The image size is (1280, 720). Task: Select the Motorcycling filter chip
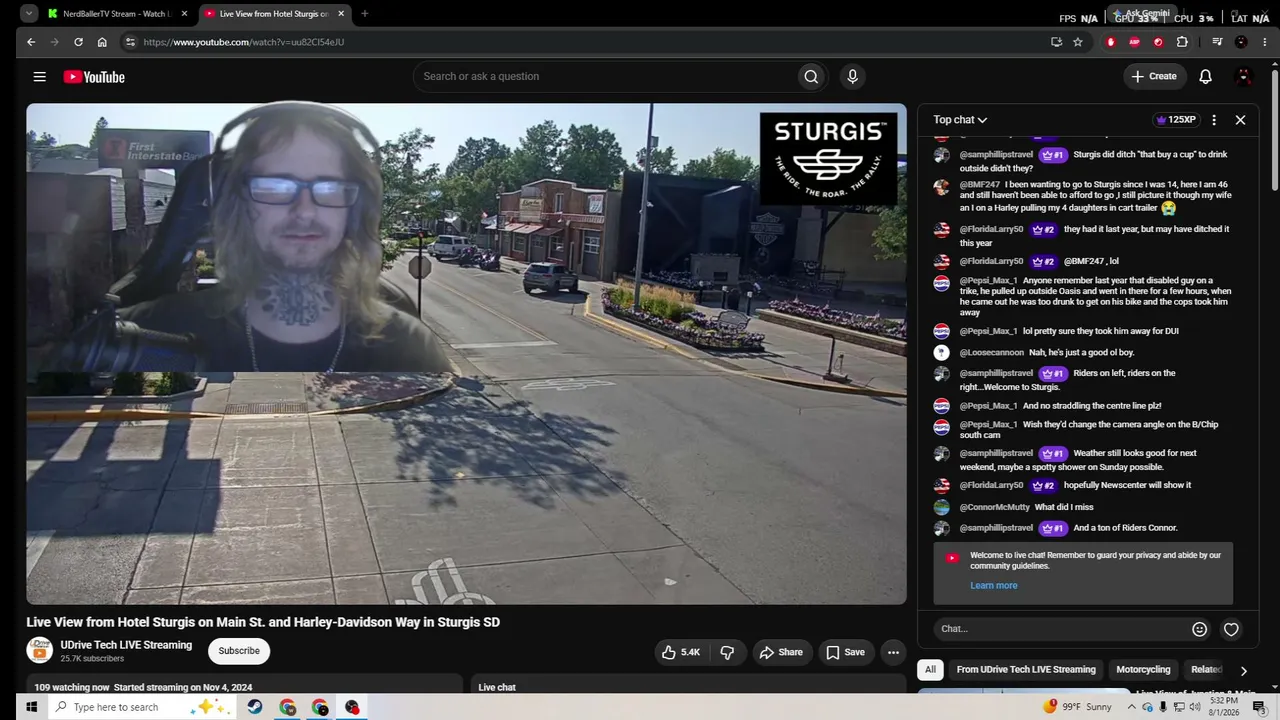pyautogui.click(x=1143, y=670)
